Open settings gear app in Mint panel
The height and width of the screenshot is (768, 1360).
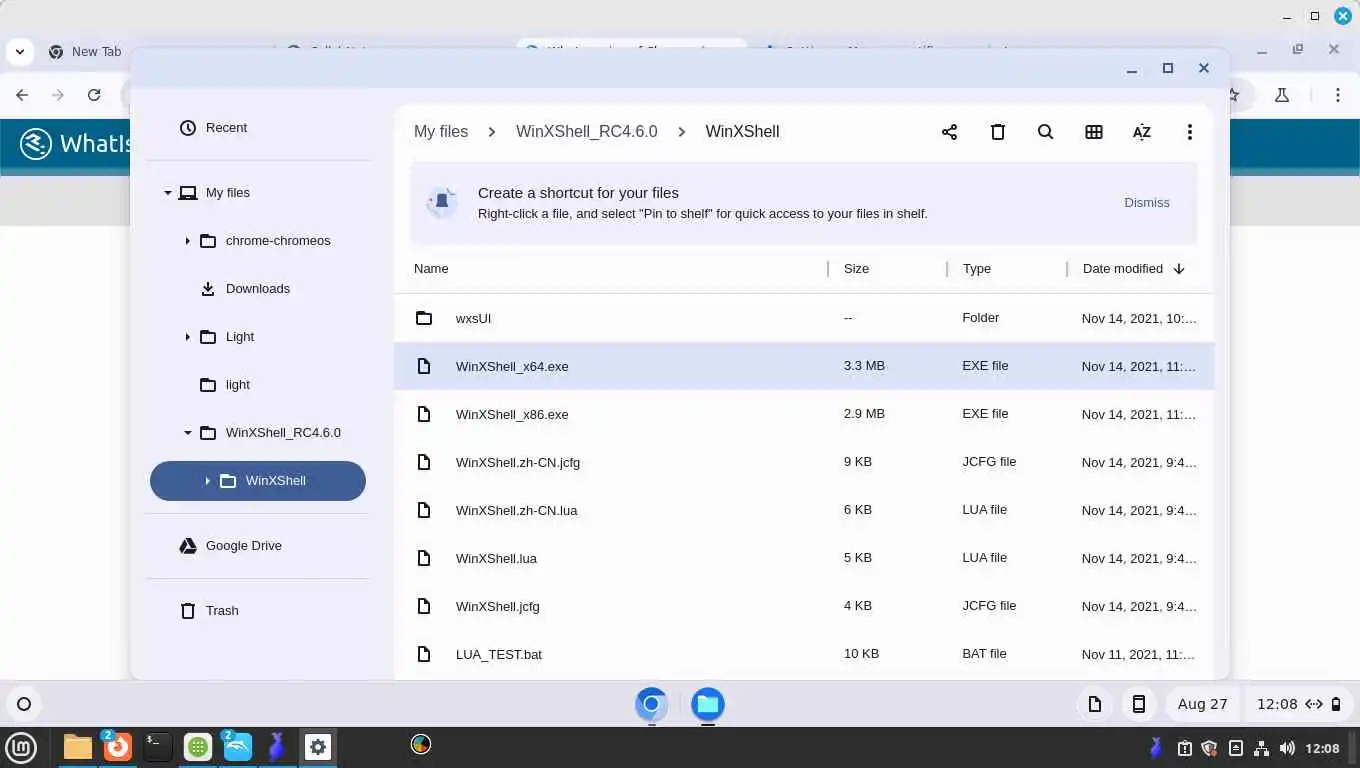click(x=318, y=746)
